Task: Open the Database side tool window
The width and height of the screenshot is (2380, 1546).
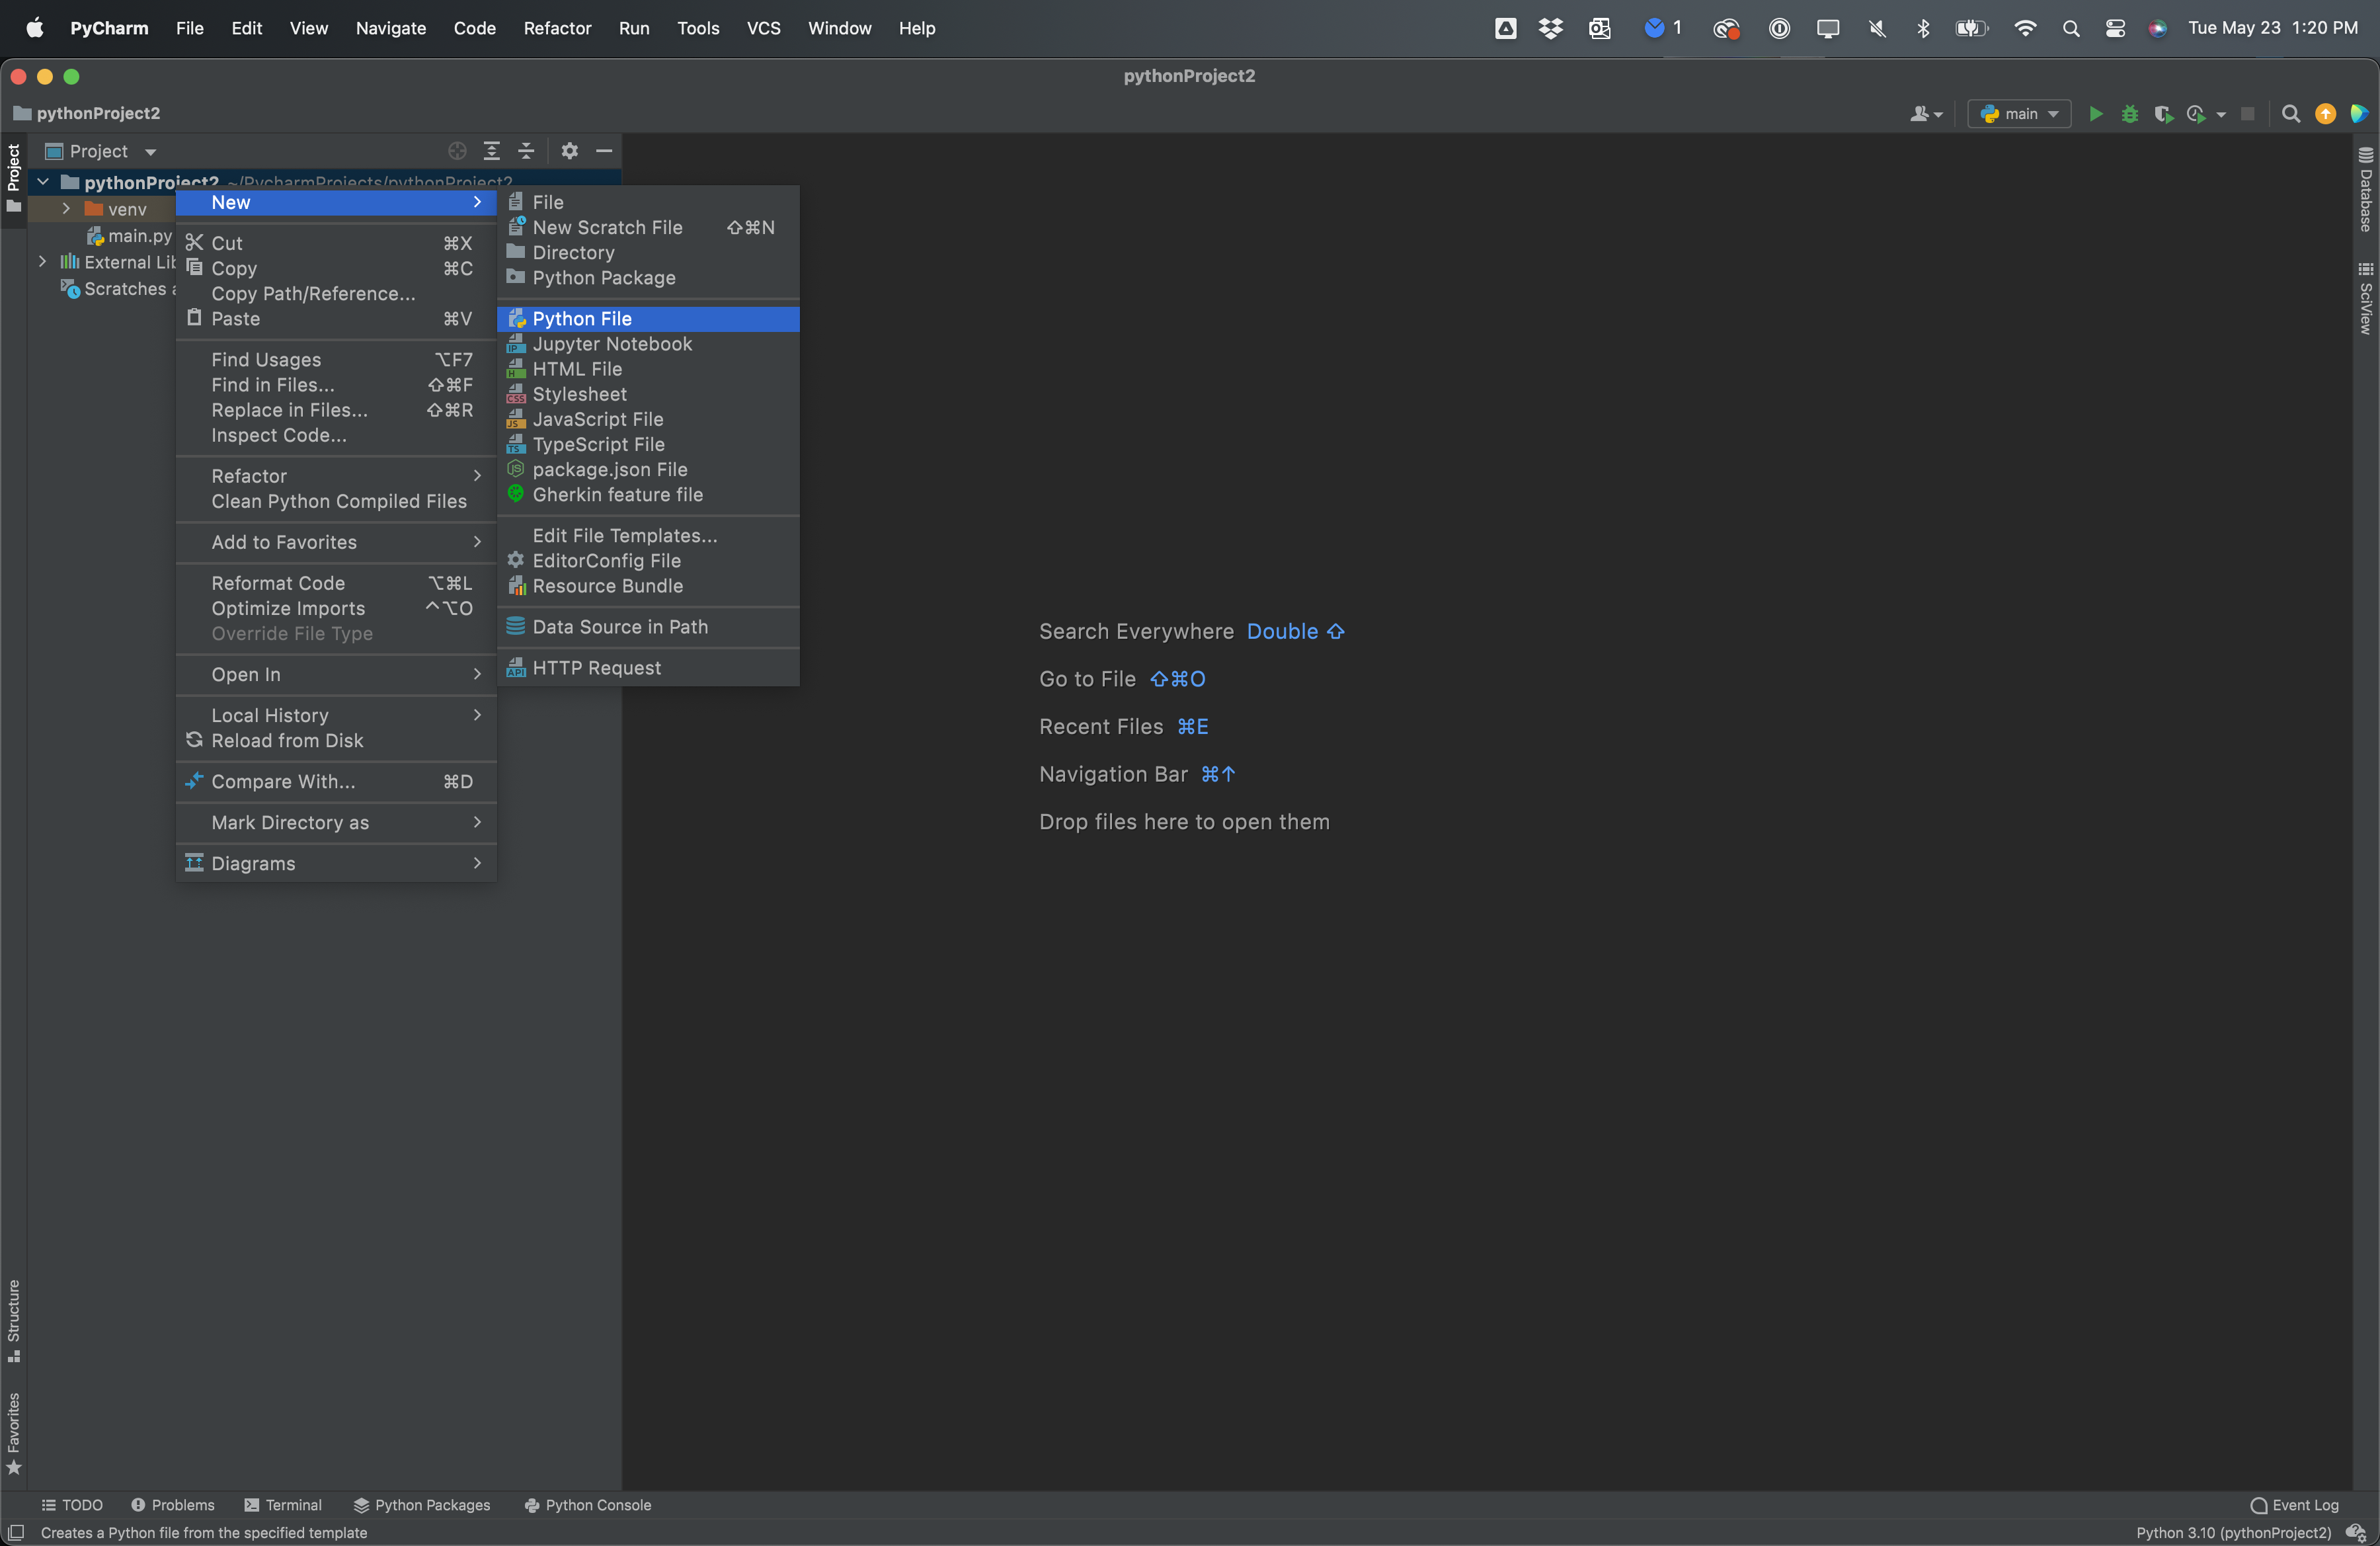Action: (x=2366, y=190)
